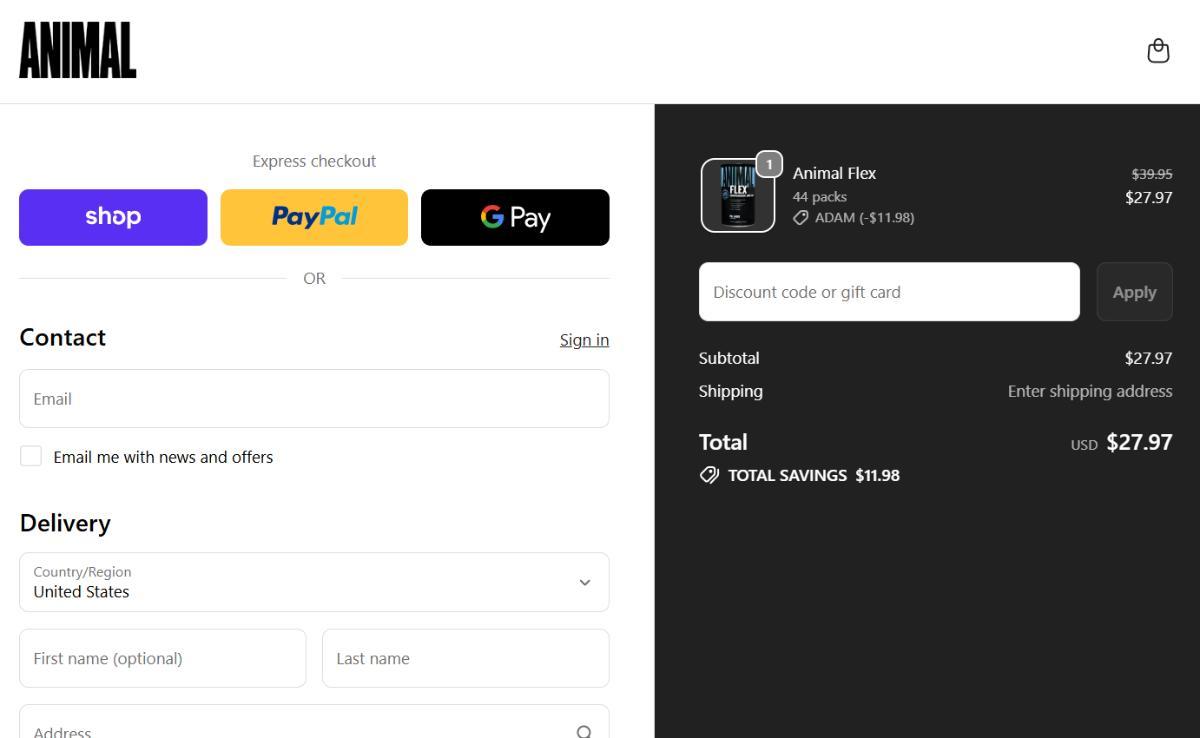
Task: Click the quantity badge on product
Action: coord(768,165)
